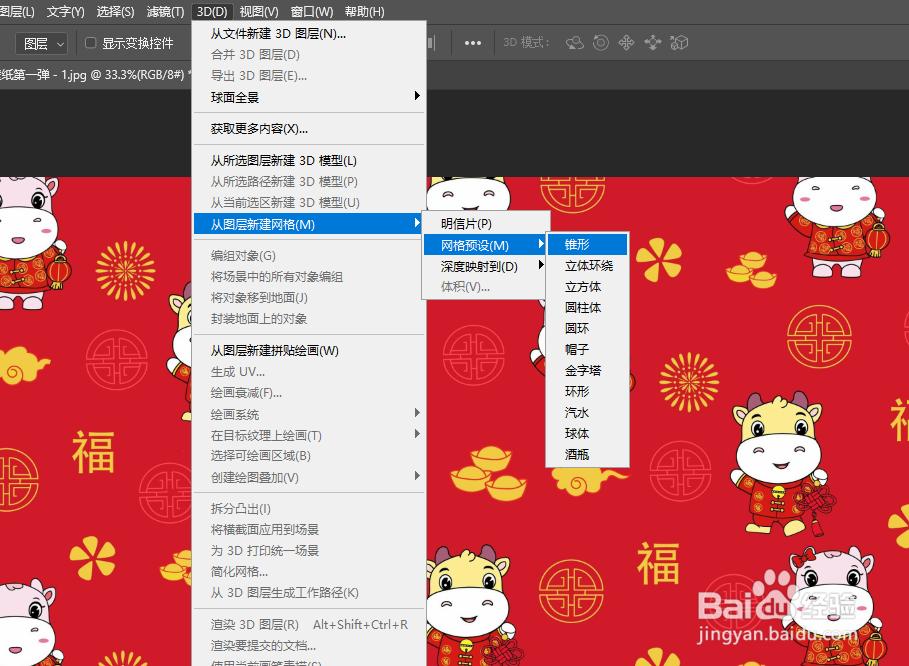Select the 3D pan object mode icon
Image resolution: width=909 pixels, height=666 pixels.
point(627,43)
